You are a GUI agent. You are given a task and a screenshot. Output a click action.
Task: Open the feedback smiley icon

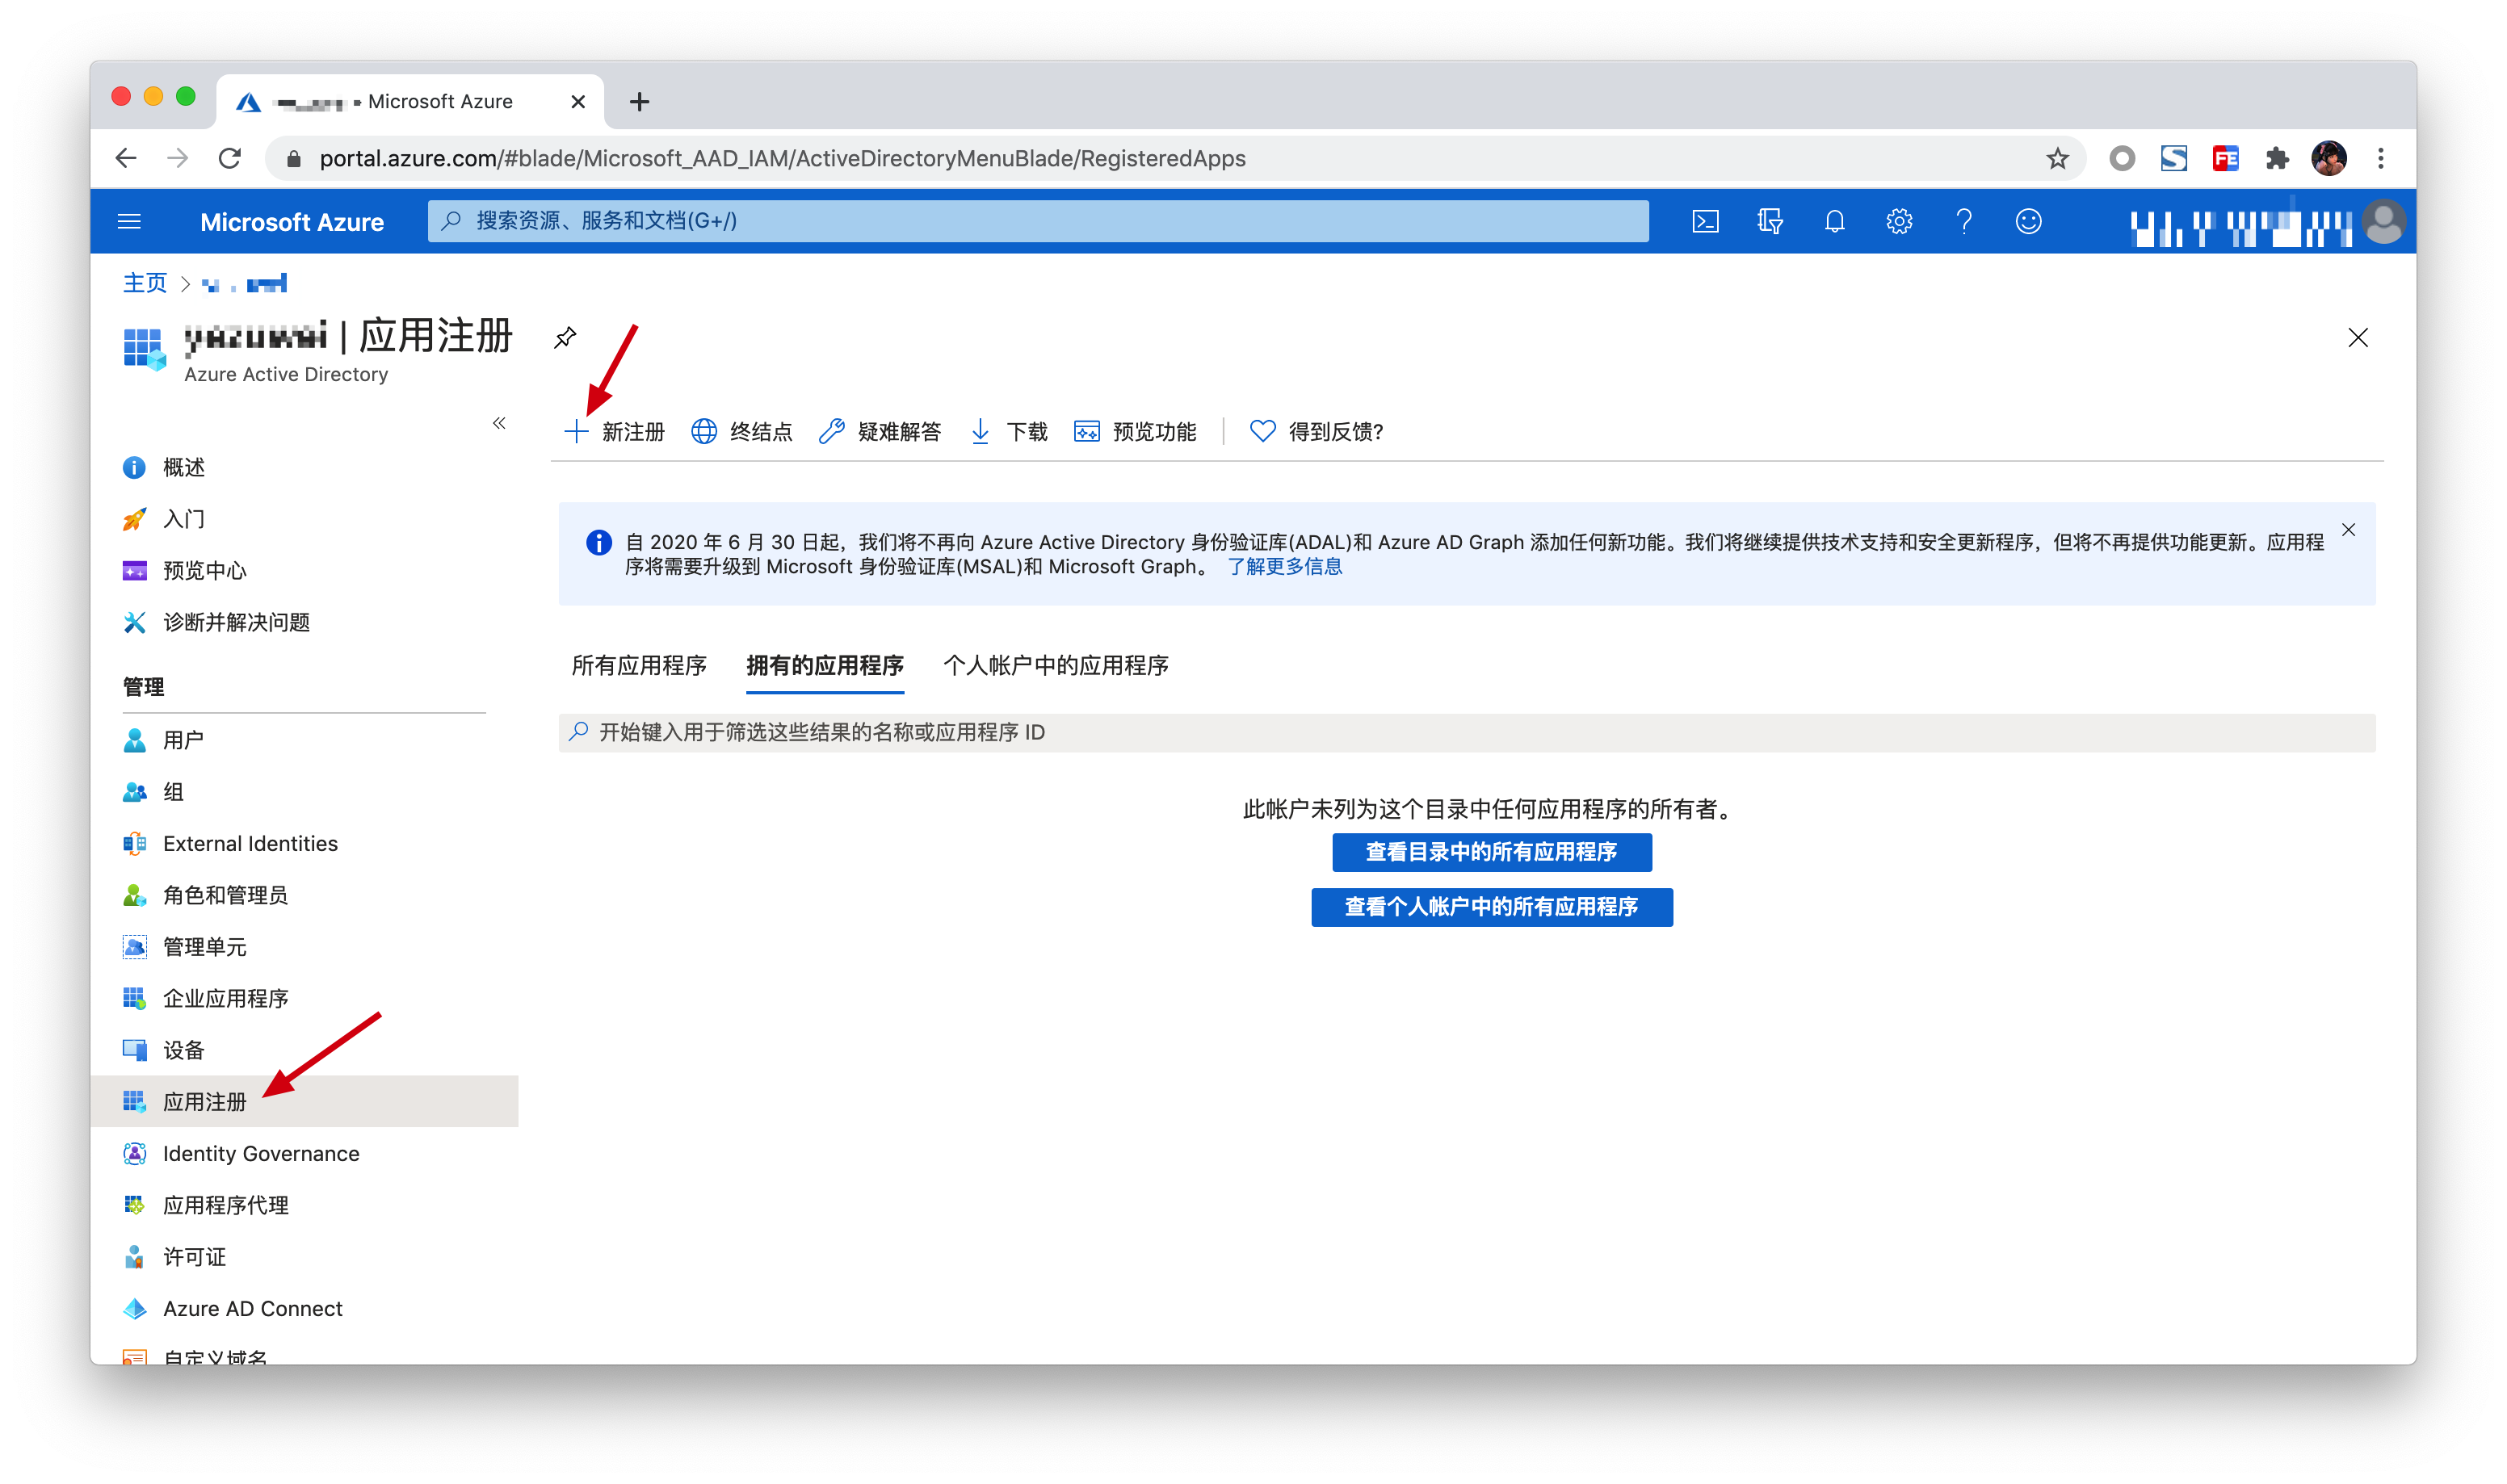click(x=2028, y=221)
